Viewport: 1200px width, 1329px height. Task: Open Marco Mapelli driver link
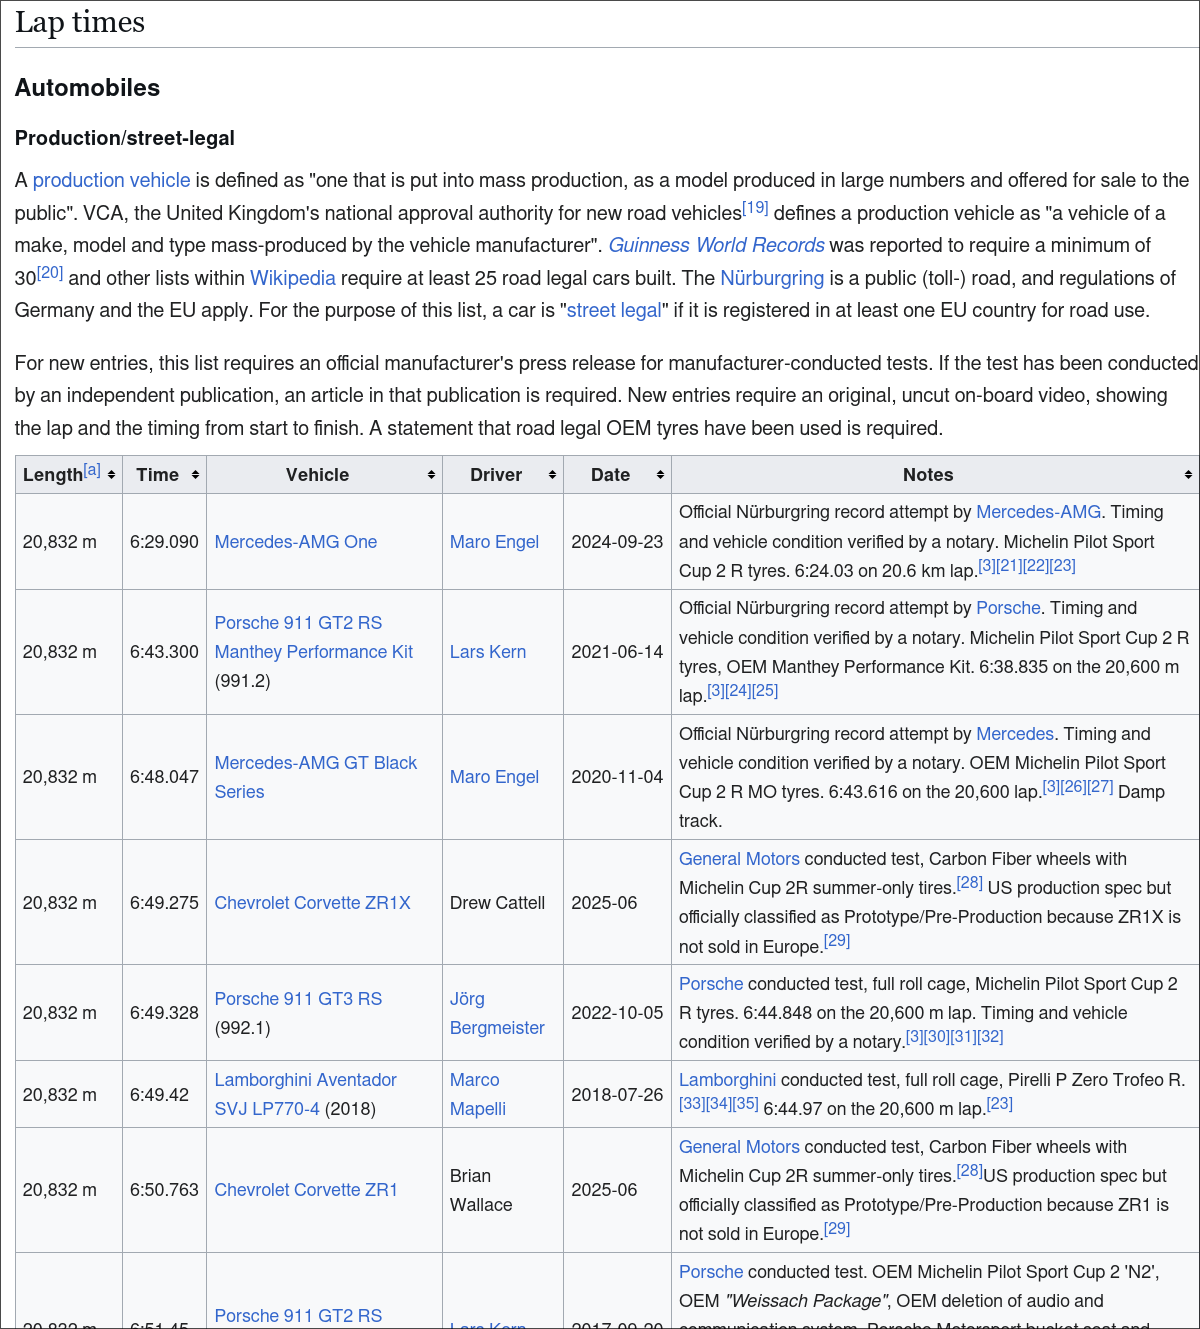(478, 1094)
